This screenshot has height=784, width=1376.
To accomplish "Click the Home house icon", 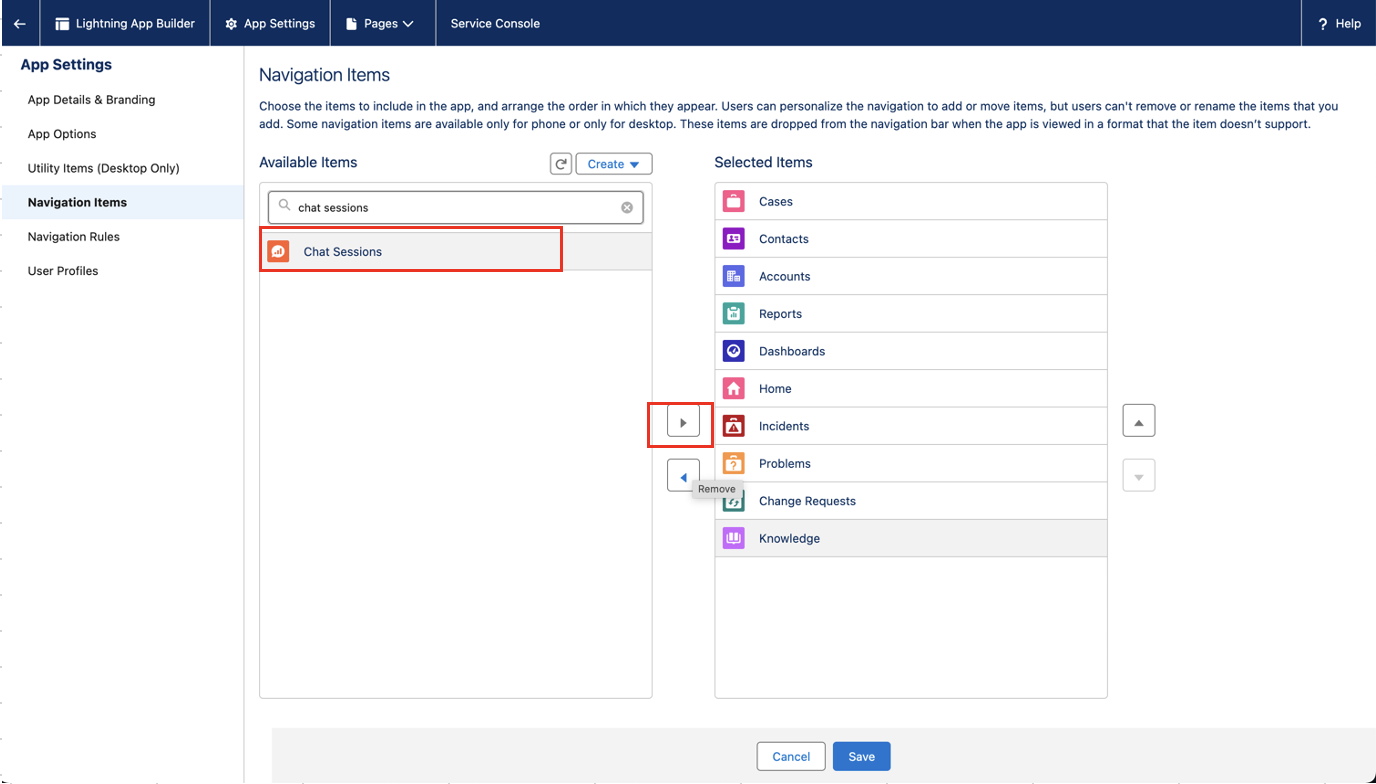I will click(x=734, y=389).
